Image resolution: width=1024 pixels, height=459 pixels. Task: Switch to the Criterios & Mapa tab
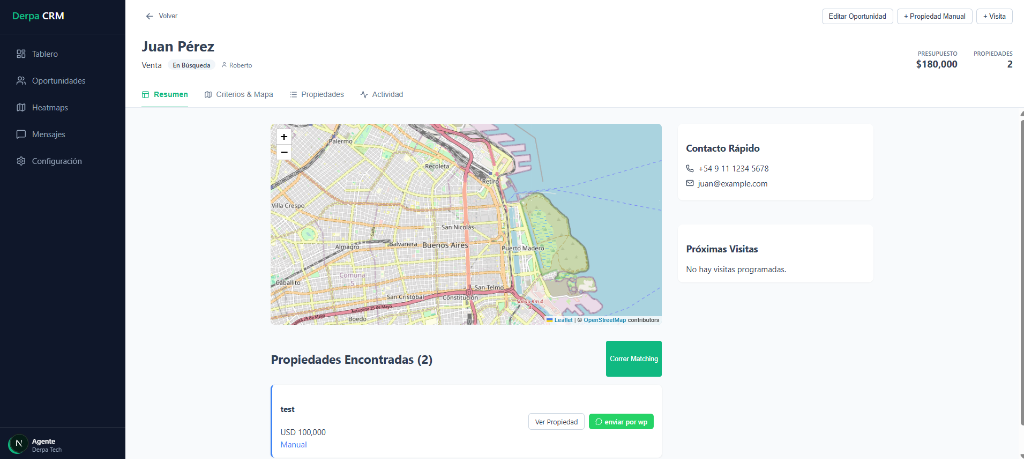point(238,94)
